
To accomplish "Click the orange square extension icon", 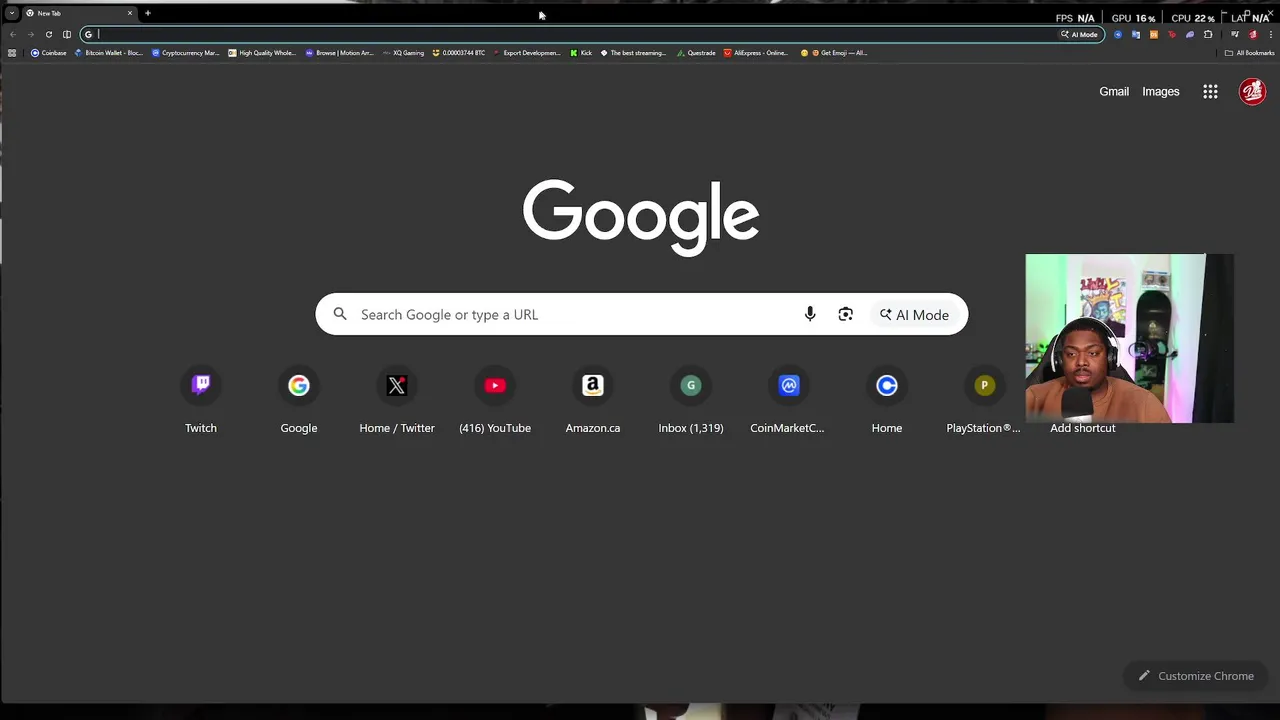I will (x=1154, y=34).
